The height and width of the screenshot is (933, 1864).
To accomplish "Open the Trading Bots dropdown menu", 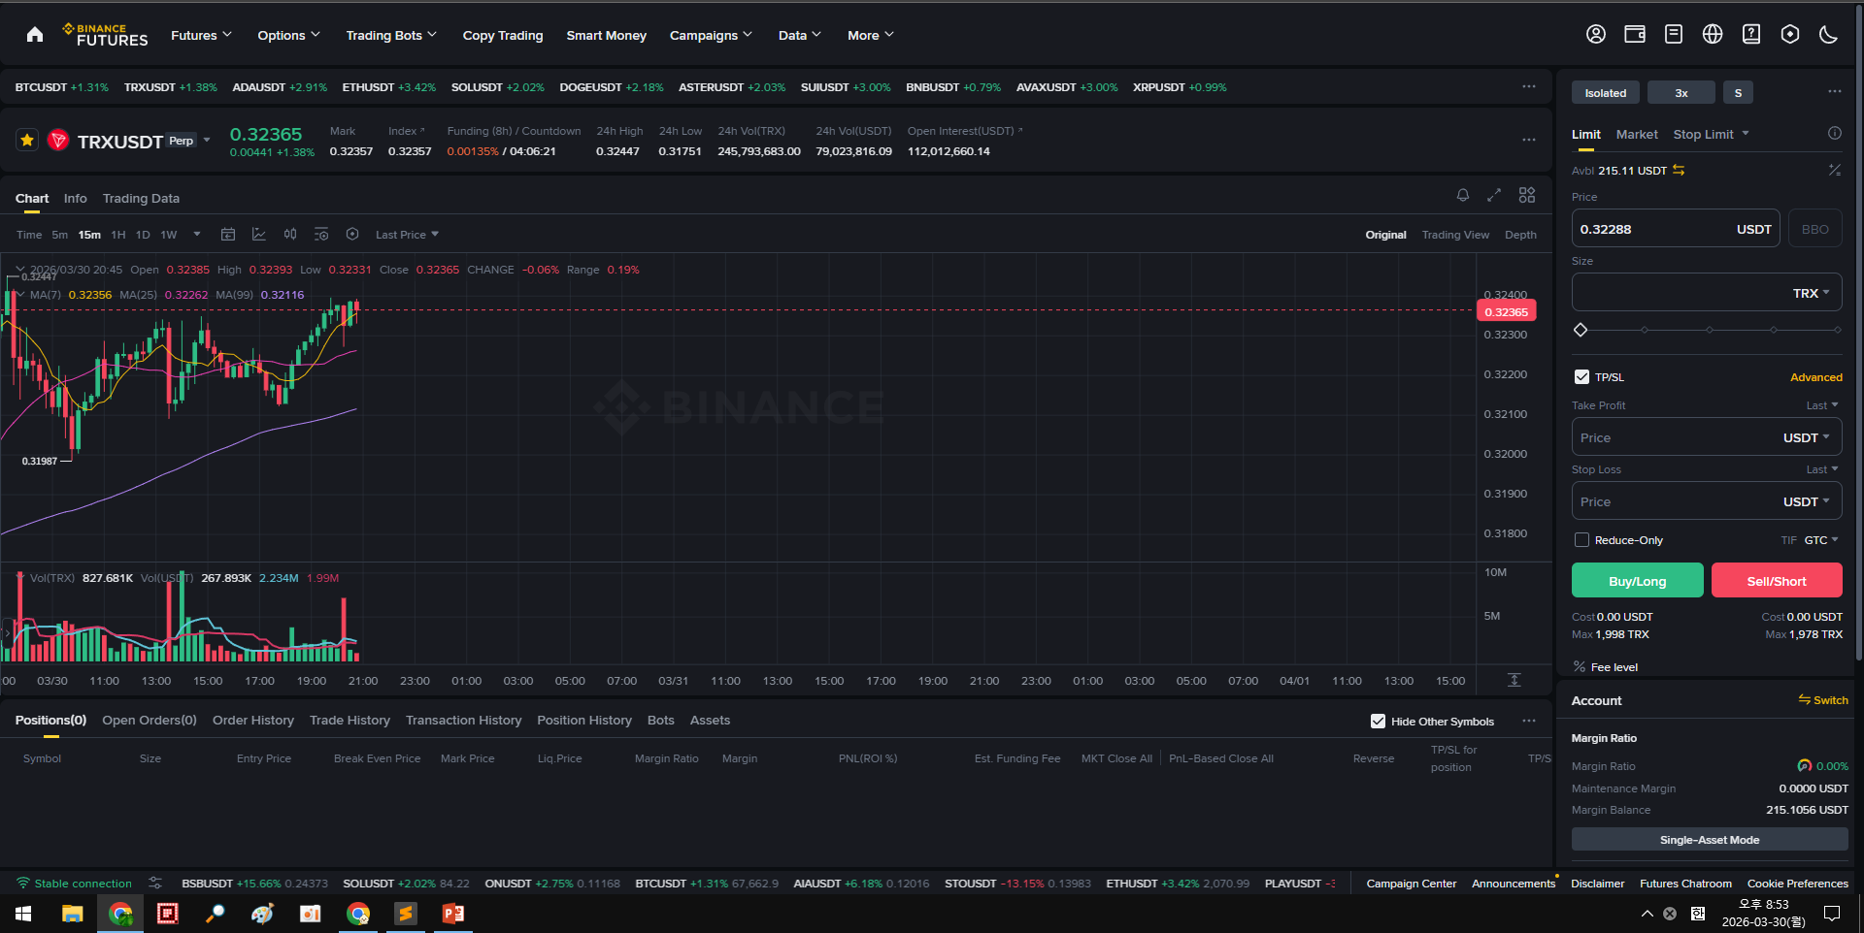I will point(391,35).
